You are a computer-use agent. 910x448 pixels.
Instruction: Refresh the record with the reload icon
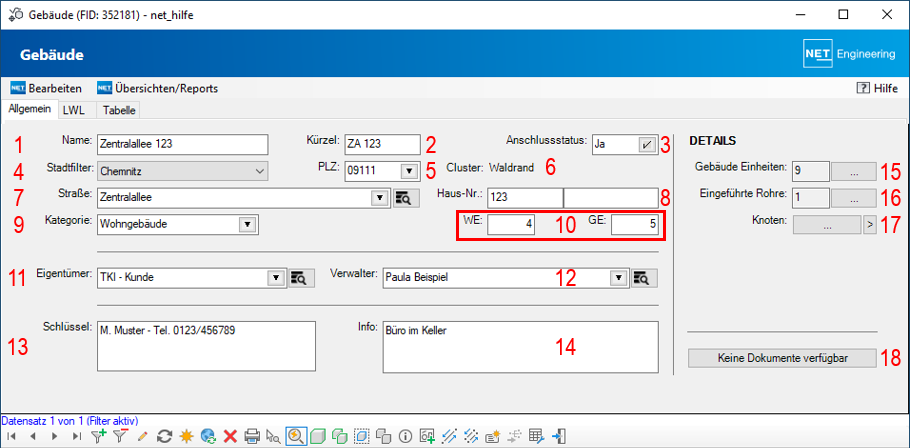pyautogui.click(x=165, y=436)
